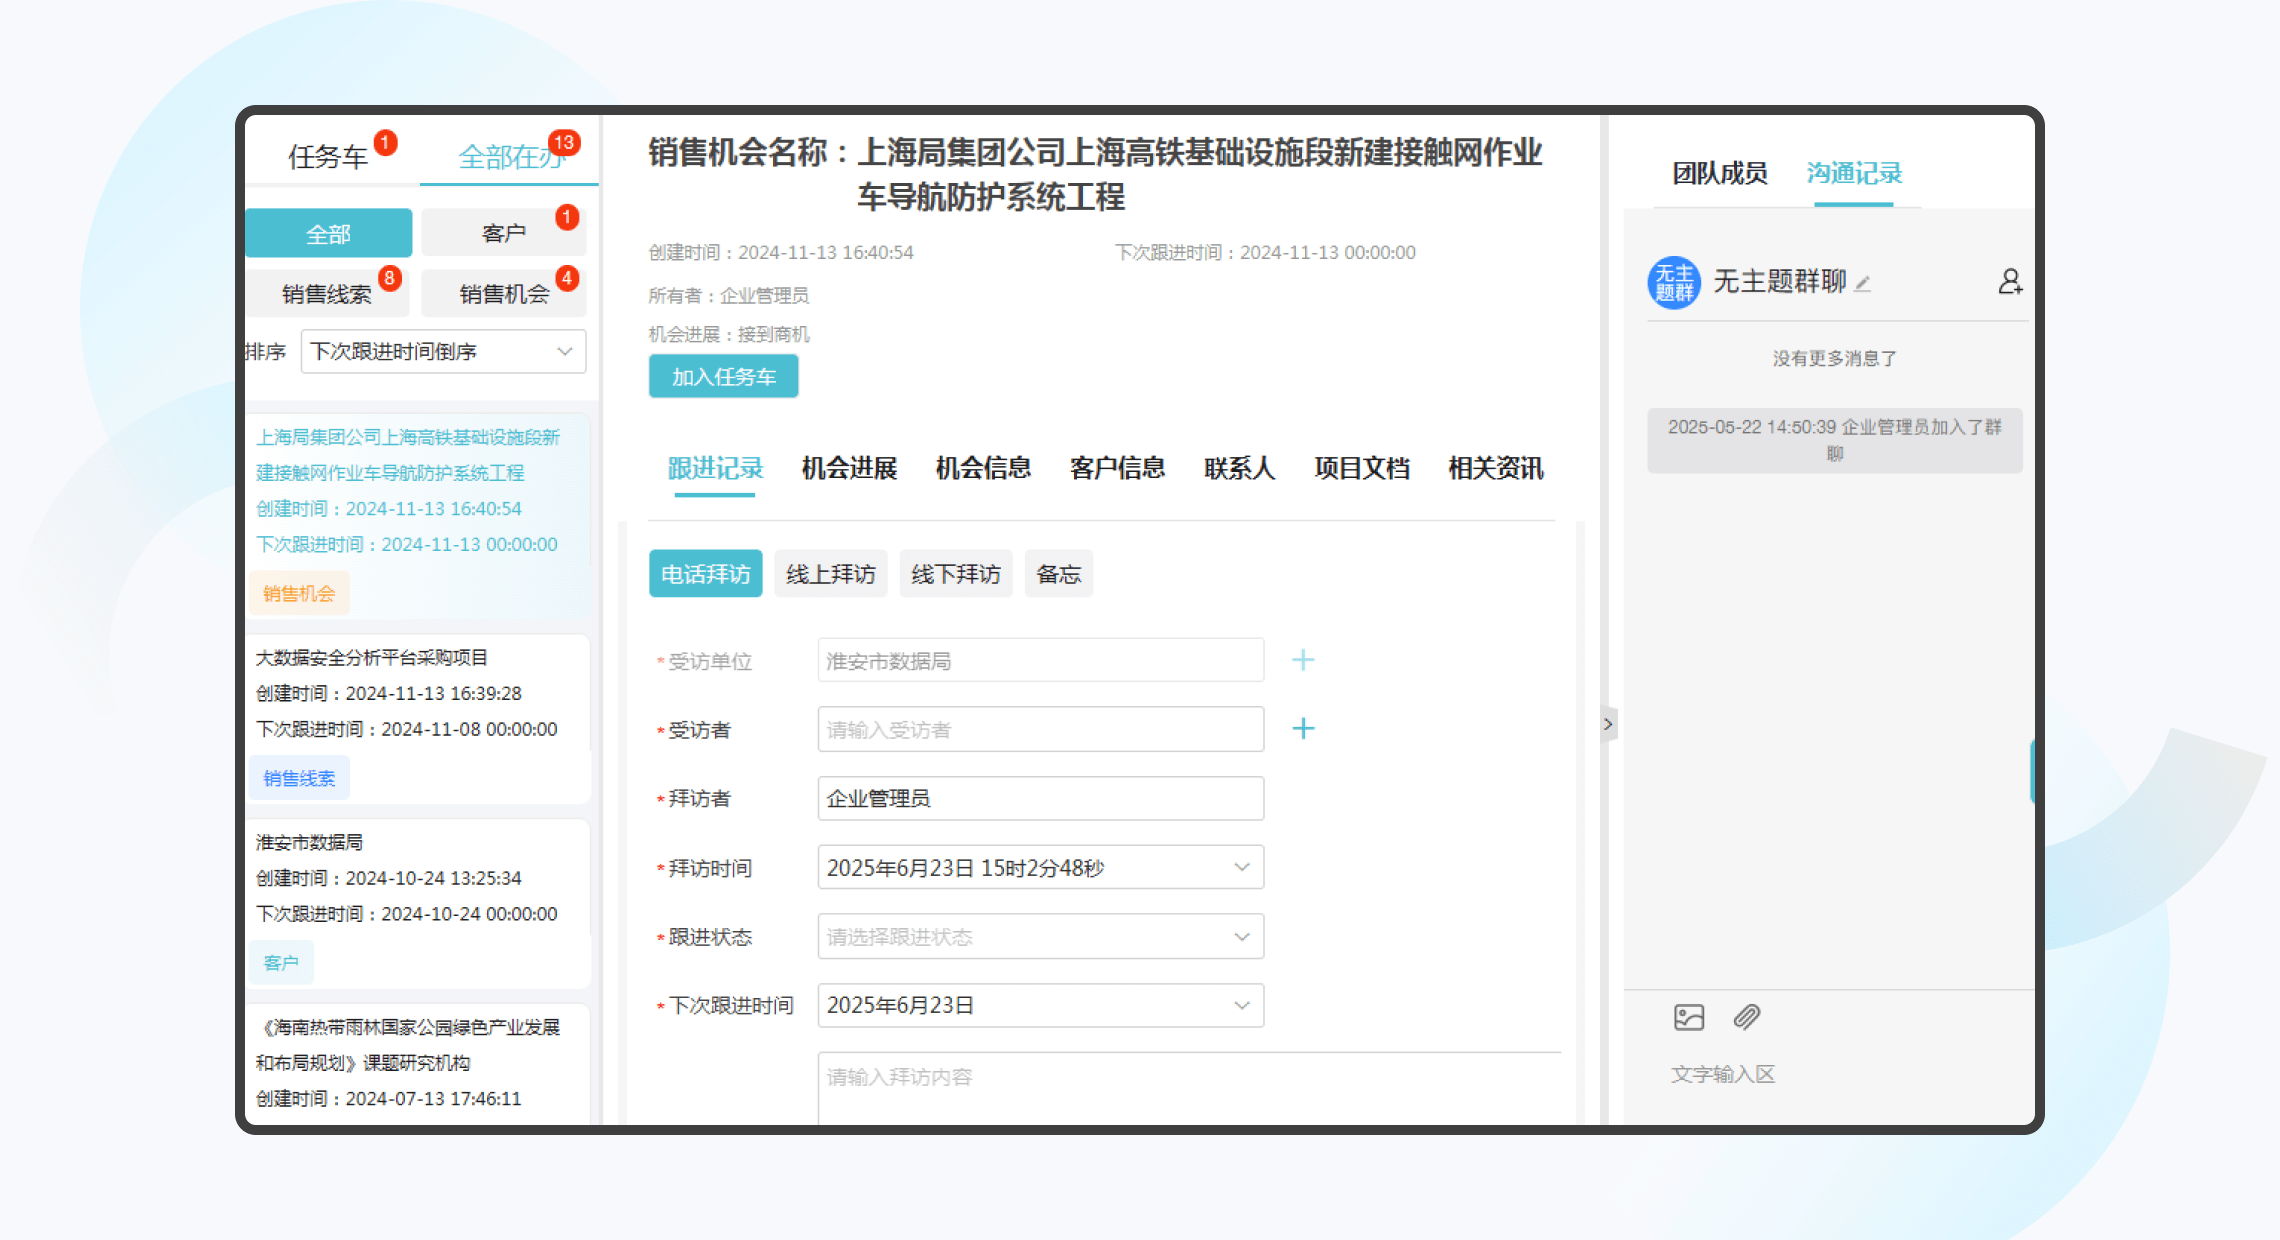Open the 机会进展 tab
Viewport: 2280px width, 1240px height.
[849, 468]
